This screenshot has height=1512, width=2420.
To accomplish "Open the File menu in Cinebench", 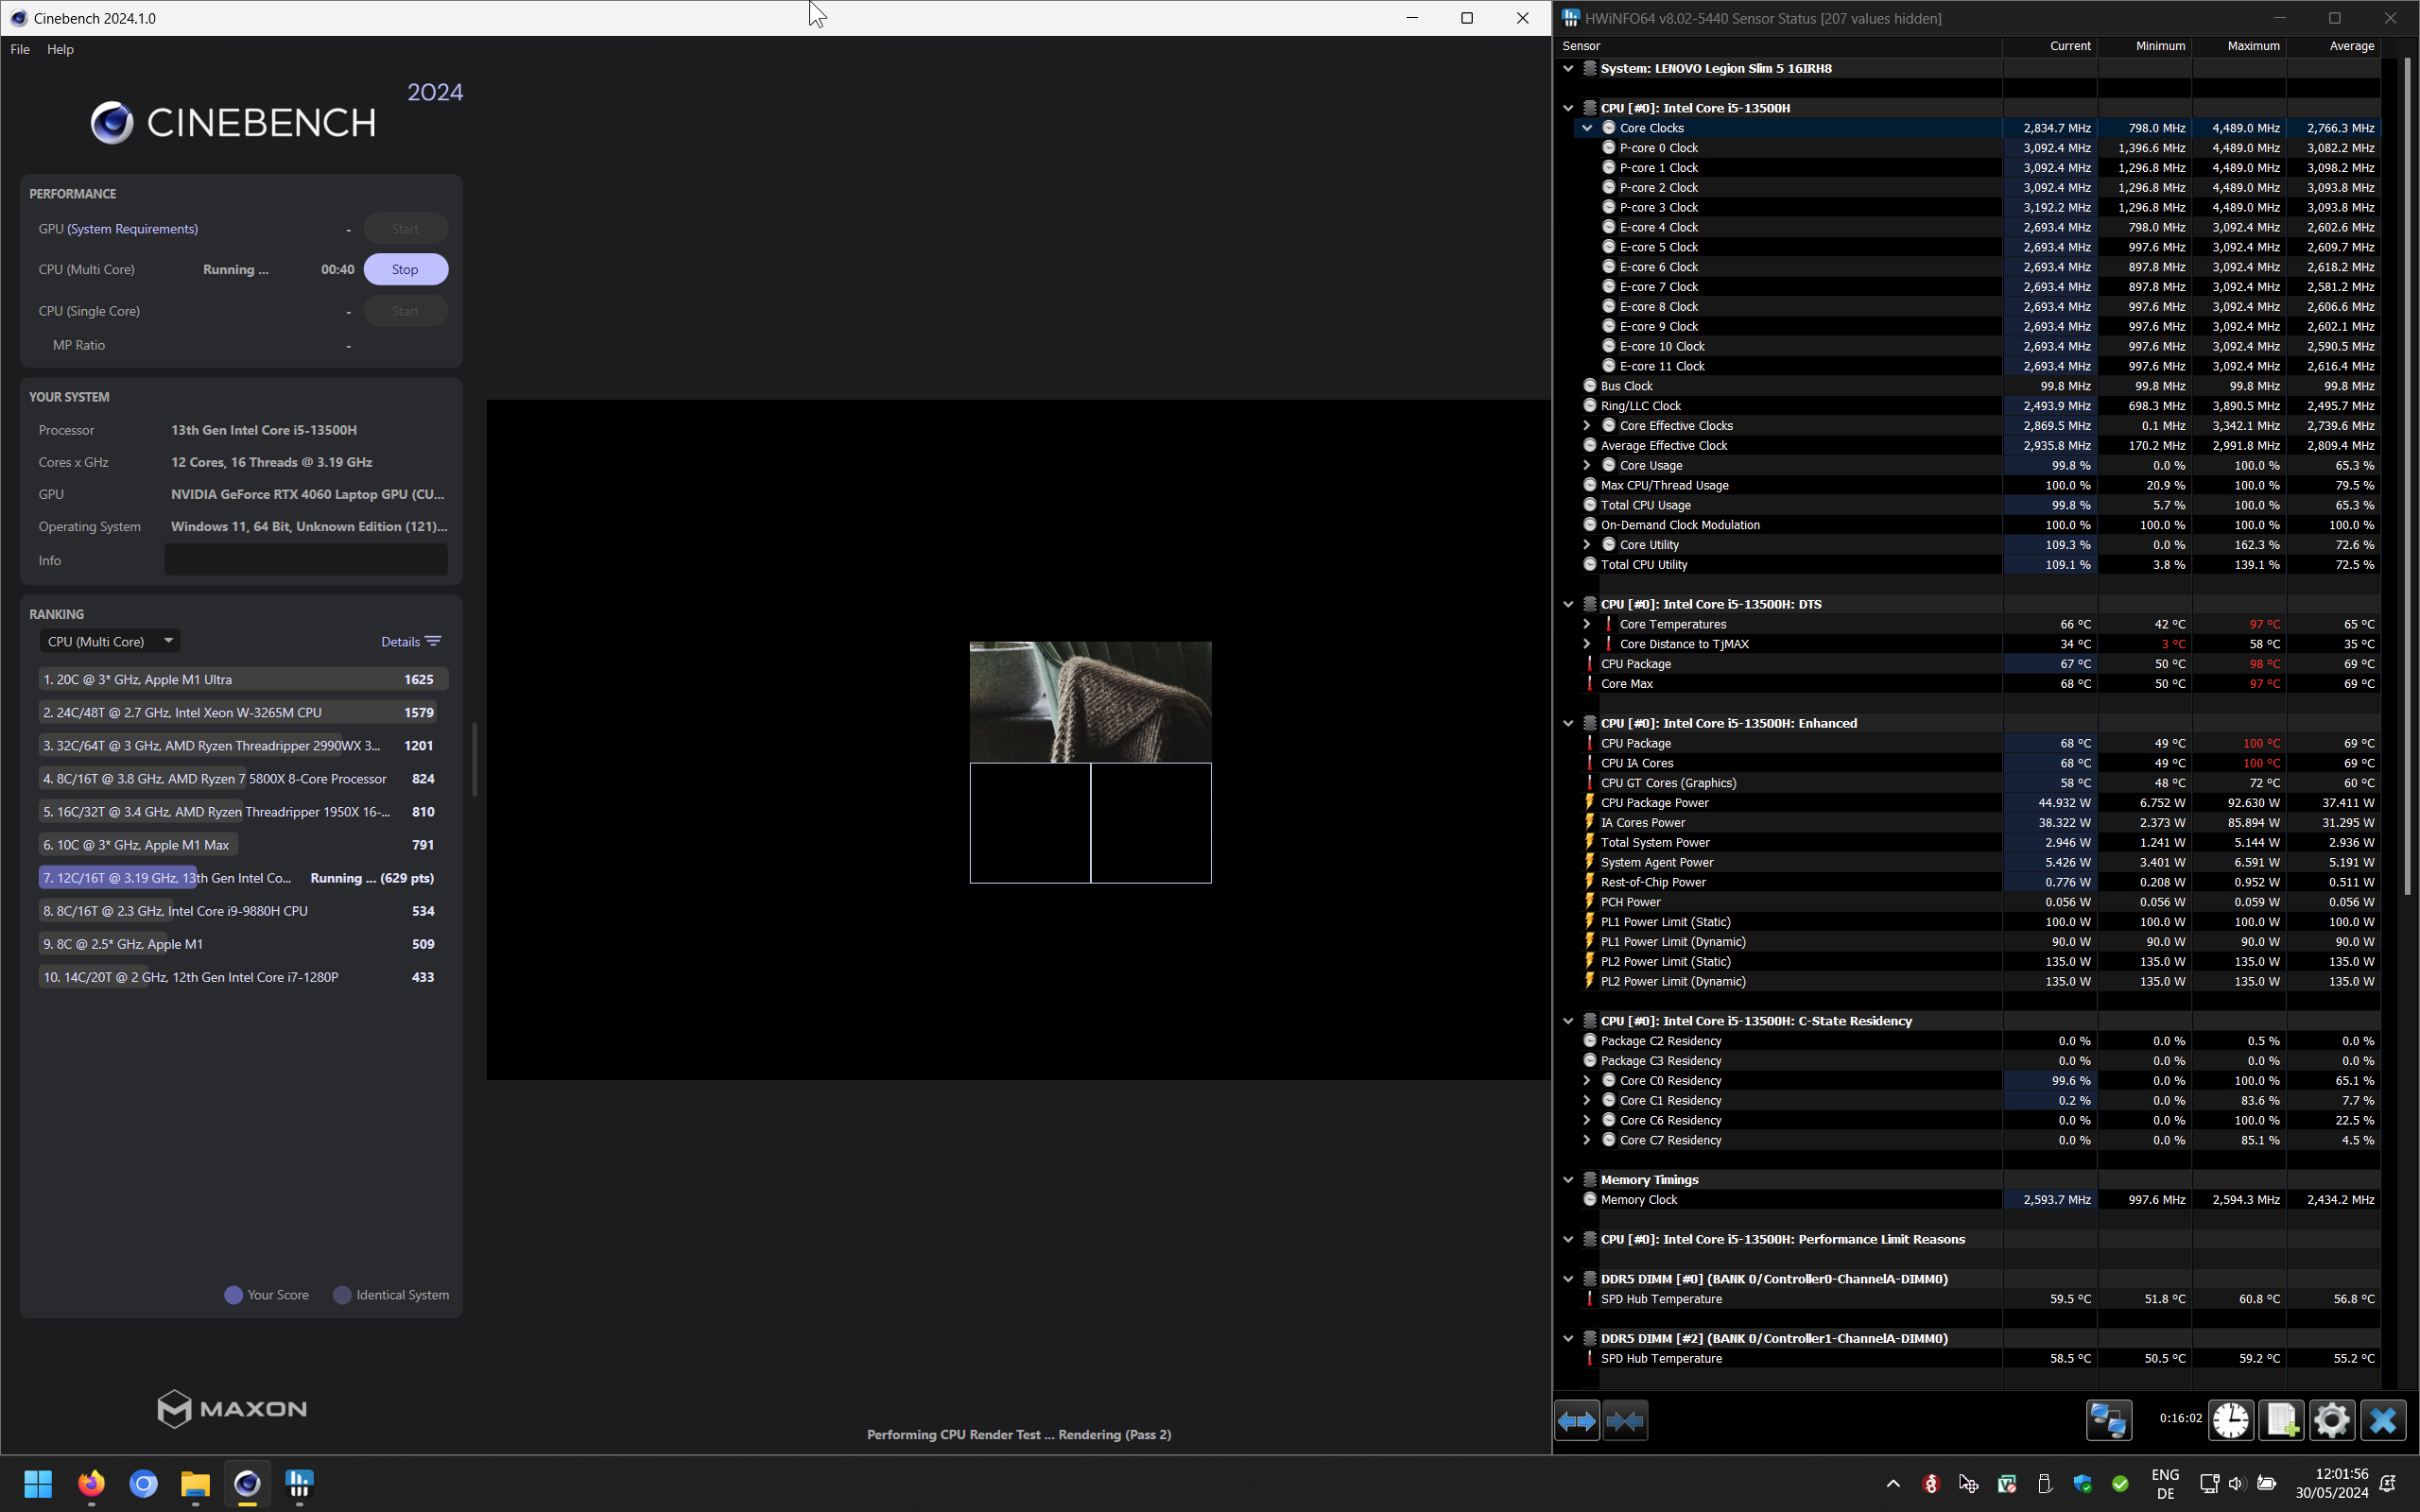I will coord(20,49).
